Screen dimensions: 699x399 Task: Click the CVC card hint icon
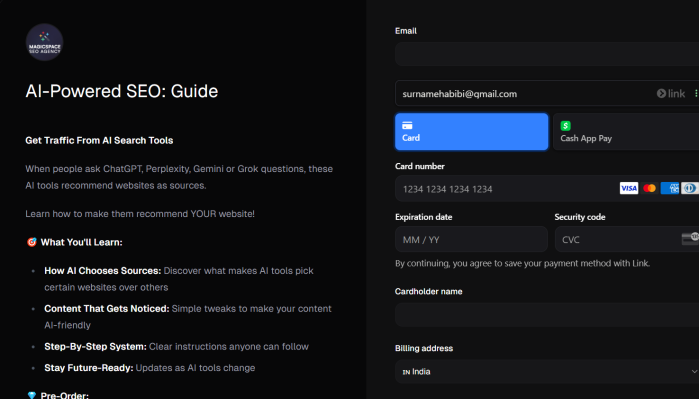pyautogui.click(x=690, y=239)
